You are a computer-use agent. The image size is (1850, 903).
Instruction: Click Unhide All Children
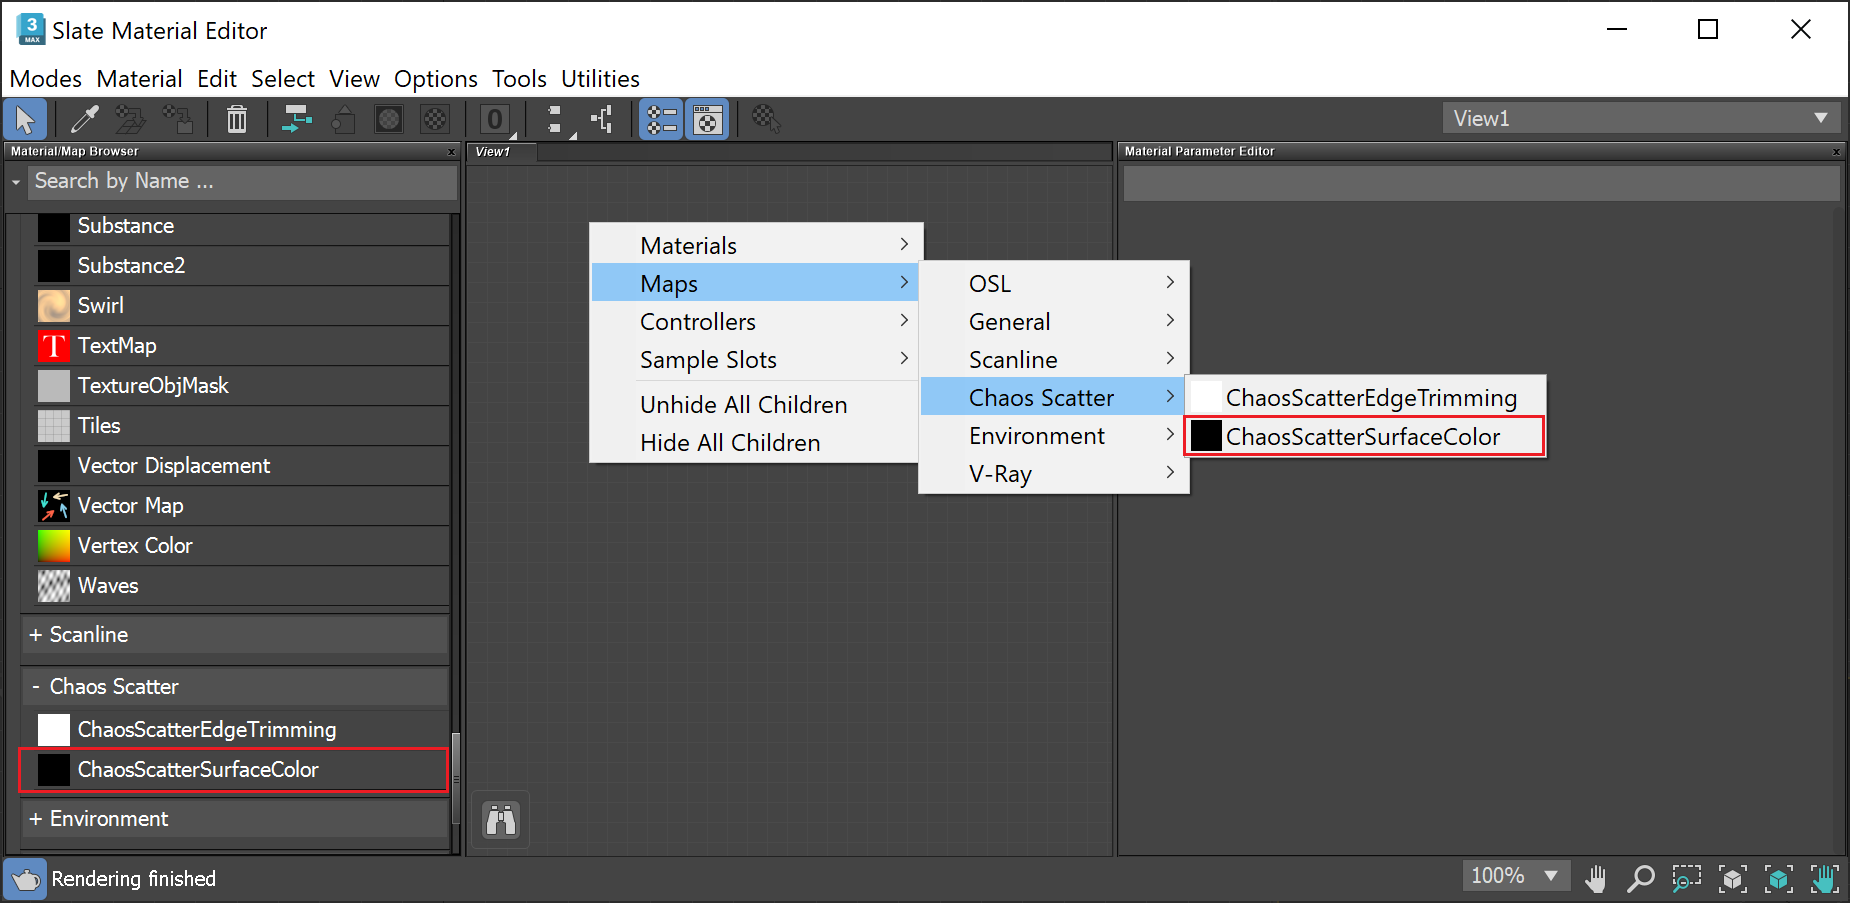(x=743, y=404)
